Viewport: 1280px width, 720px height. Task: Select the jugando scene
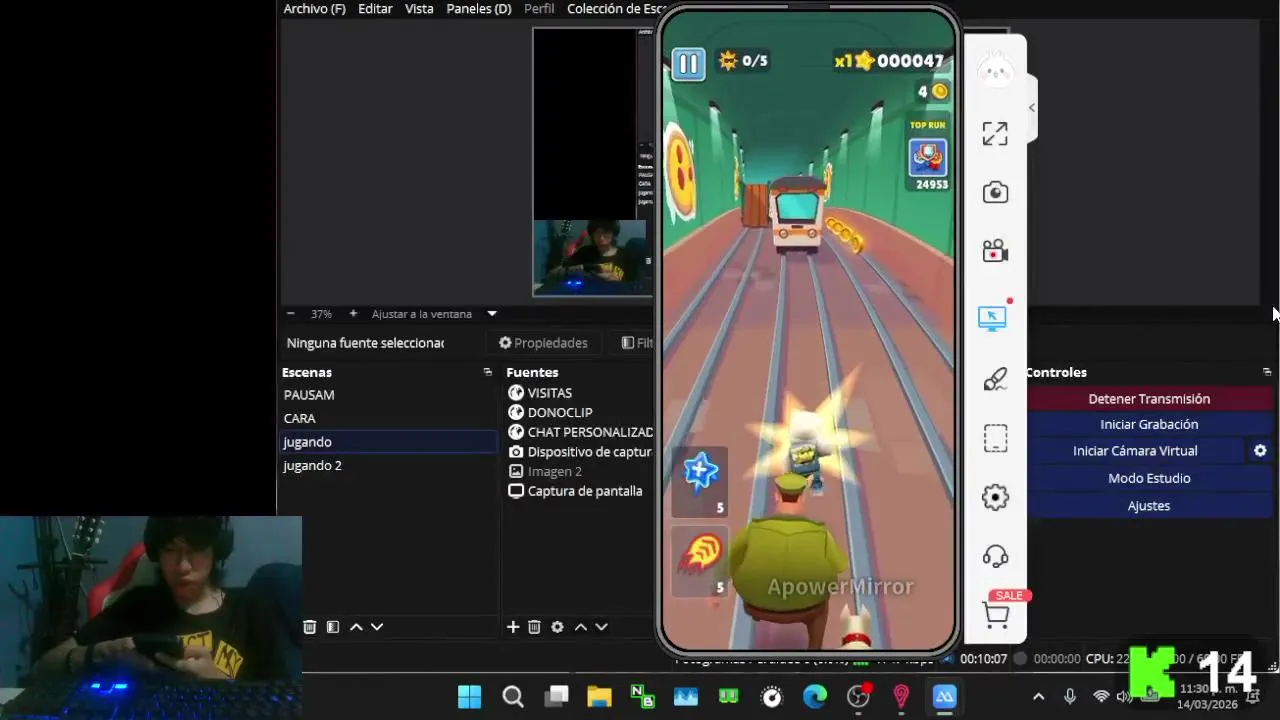388,442
